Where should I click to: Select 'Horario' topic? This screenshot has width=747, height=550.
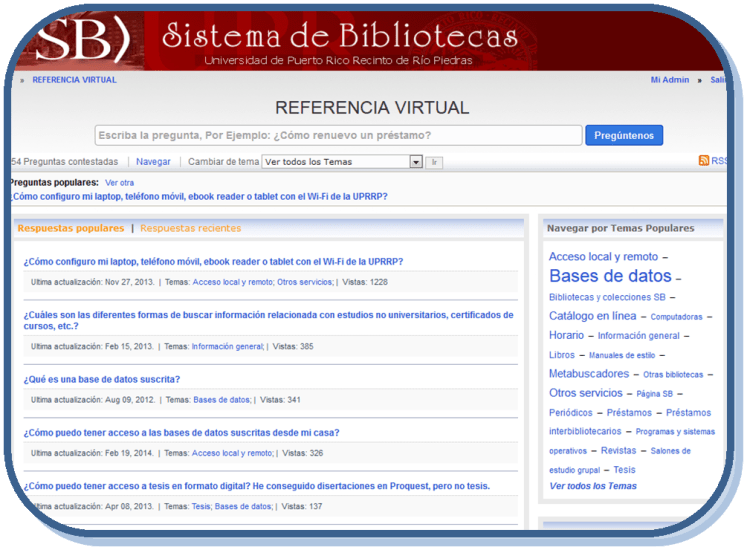click(566, 336)
